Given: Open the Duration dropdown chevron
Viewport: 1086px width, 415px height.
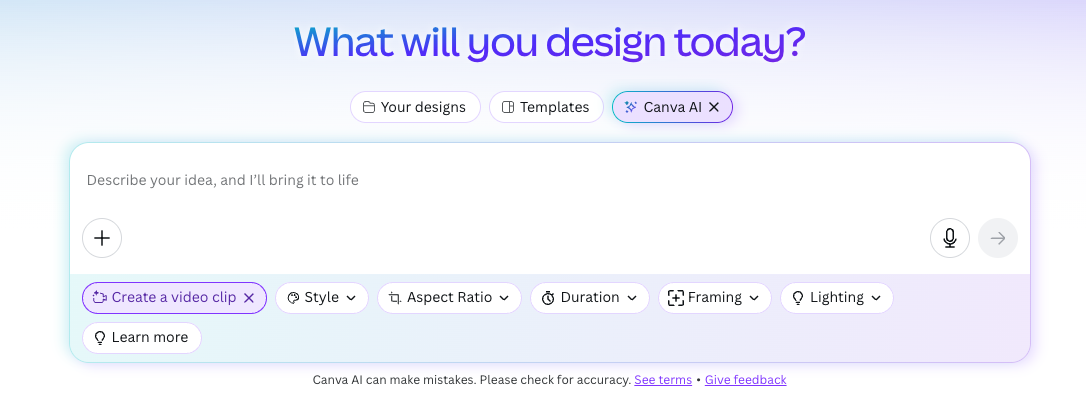Looking at the screenshot, I should pos(632,298).
